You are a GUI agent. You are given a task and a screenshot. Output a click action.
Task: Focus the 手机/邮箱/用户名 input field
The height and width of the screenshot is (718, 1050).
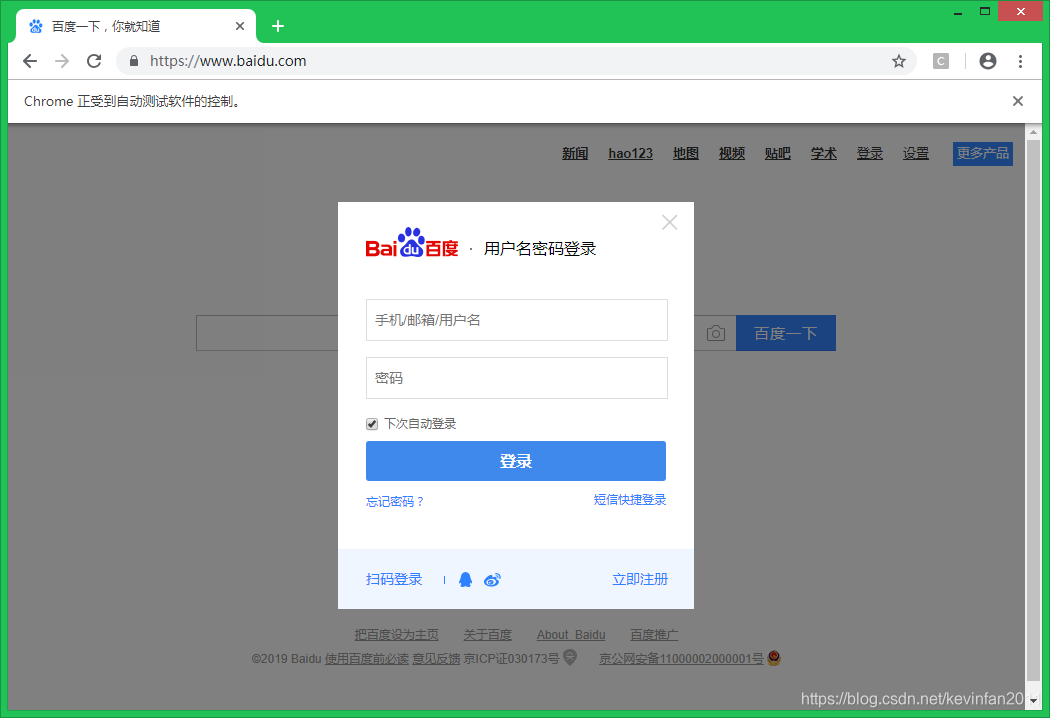(x=516, y=320)
